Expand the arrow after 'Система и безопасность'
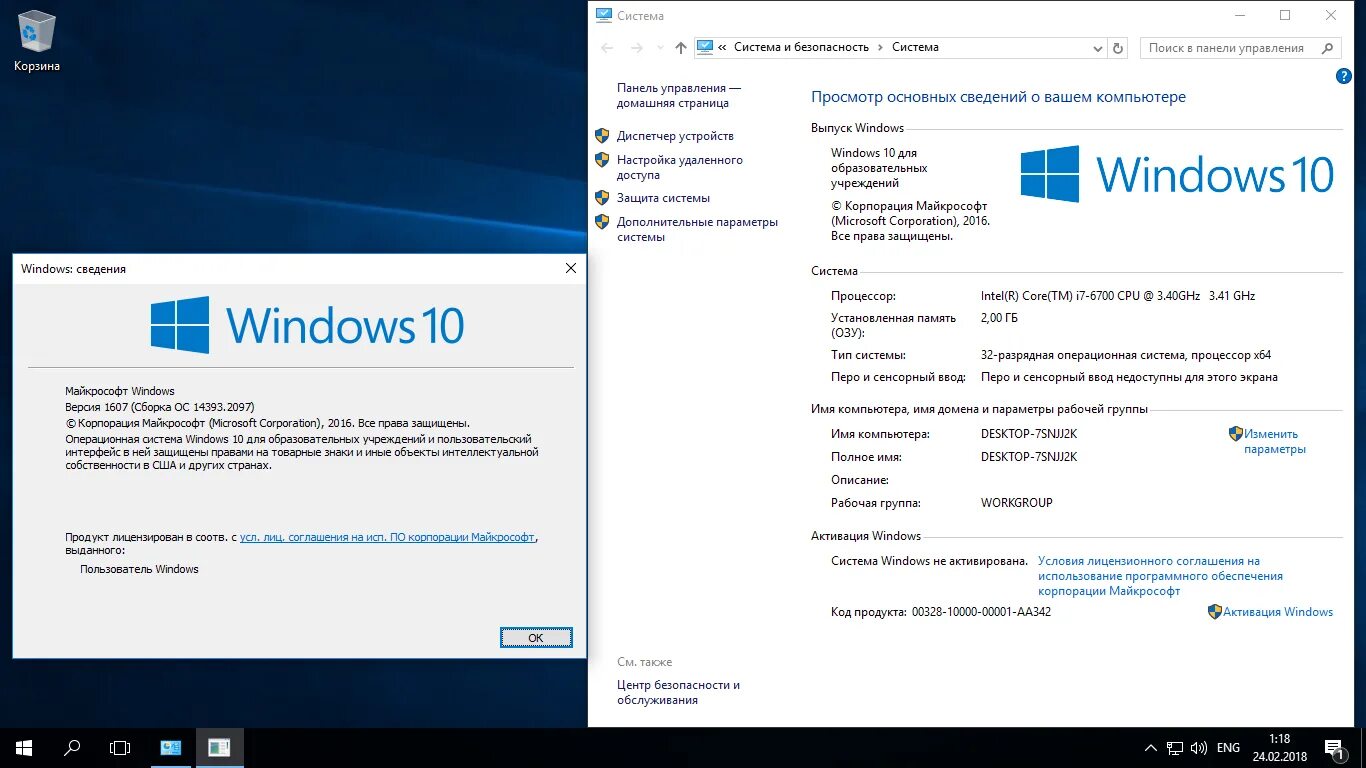The width and height of the screenshot is (1366, 768). 880,47
